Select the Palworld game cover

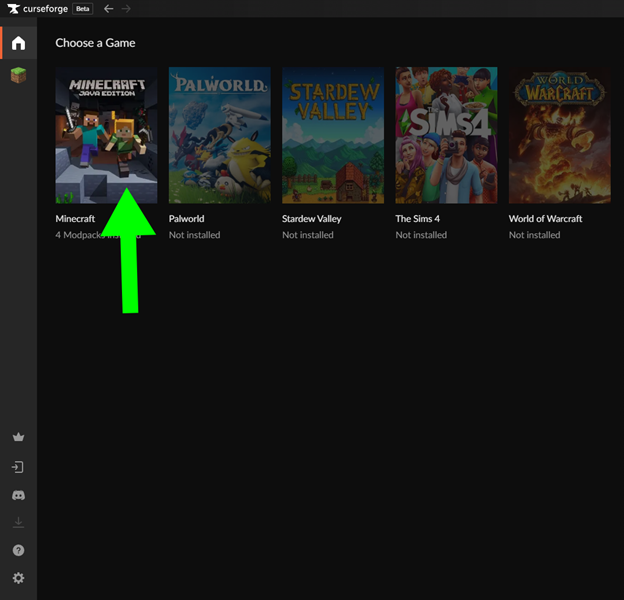coord(220,135)
